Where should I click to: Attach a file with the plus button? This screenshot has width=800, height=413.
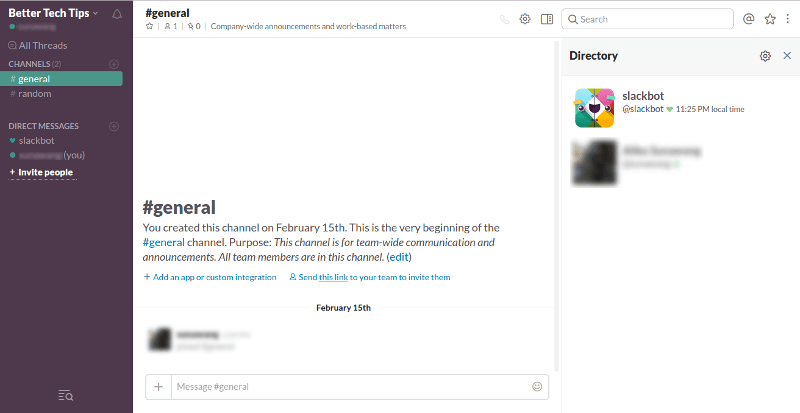coord(159,386)
